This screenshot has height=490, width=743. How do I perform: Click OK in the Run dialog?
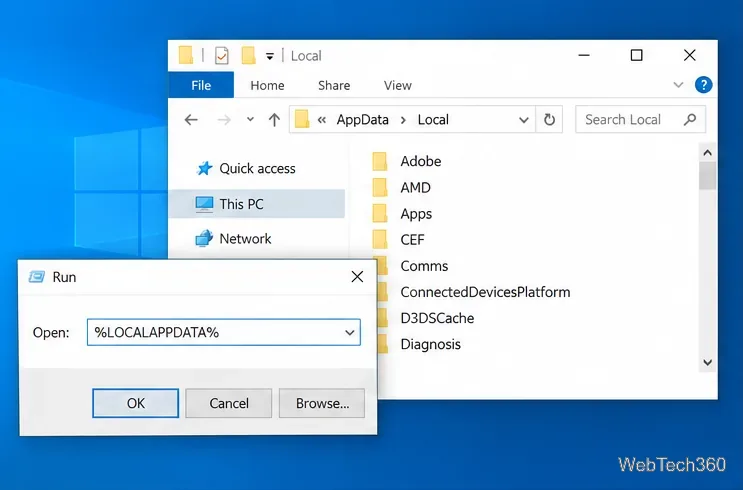click(x=136, y=403)
